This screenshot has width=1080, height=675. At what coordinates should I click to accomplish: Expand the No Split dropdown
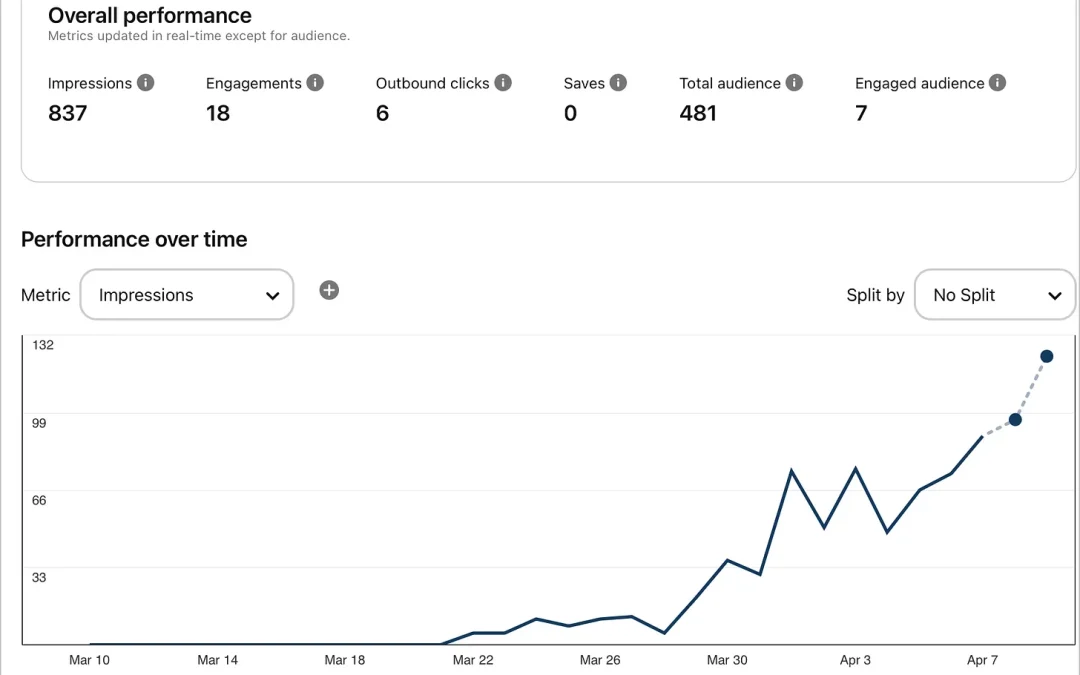[x=994, y=295]
